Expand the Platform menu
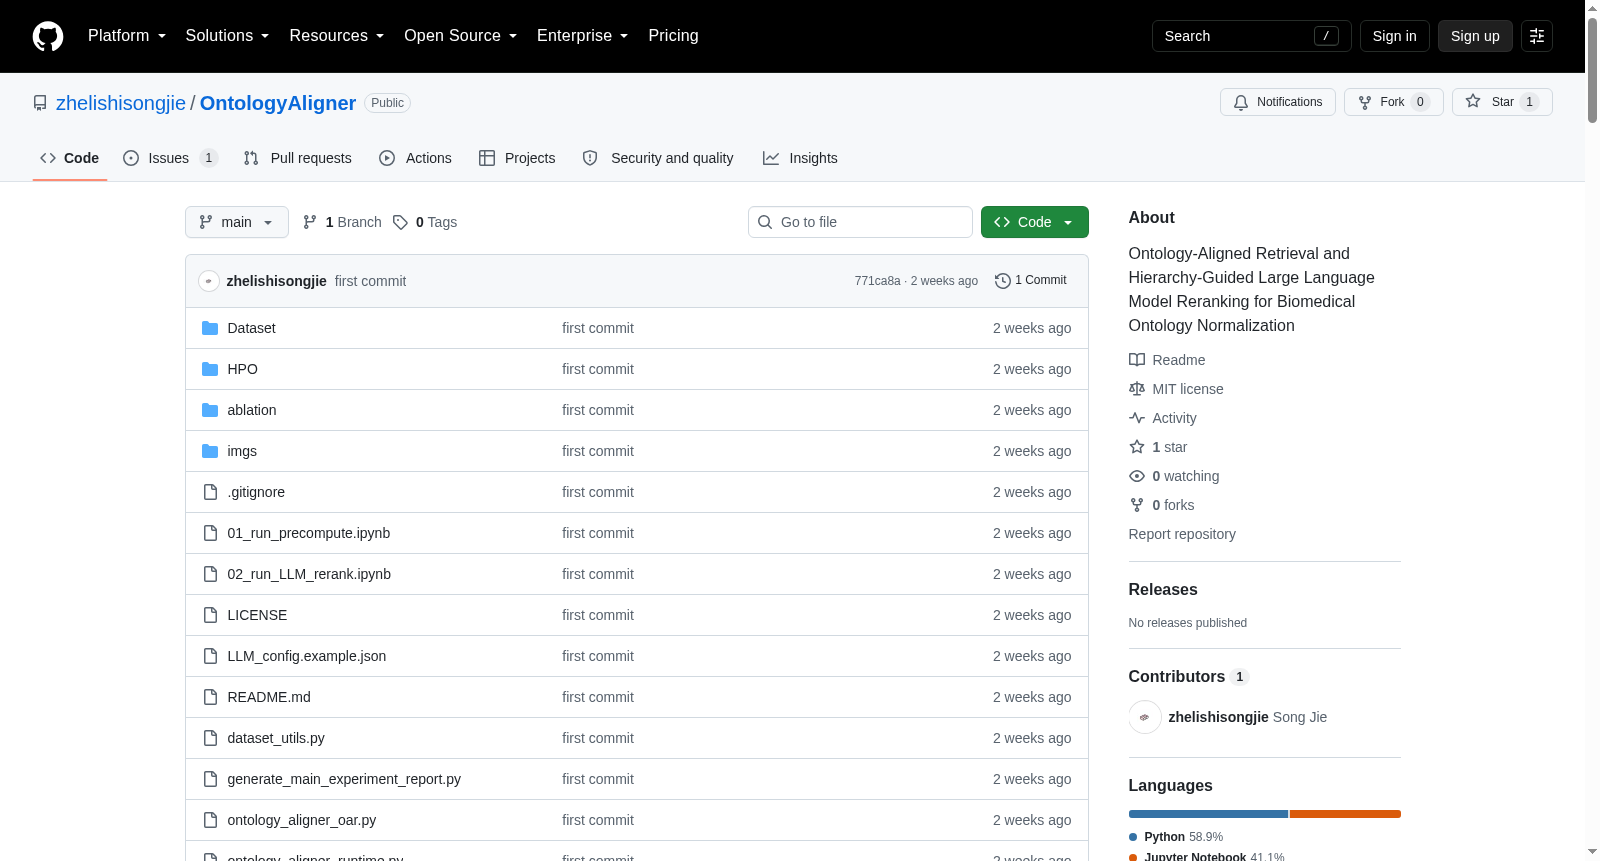The height and width of the screenshot is (861, 1600). tap(127, 36)
